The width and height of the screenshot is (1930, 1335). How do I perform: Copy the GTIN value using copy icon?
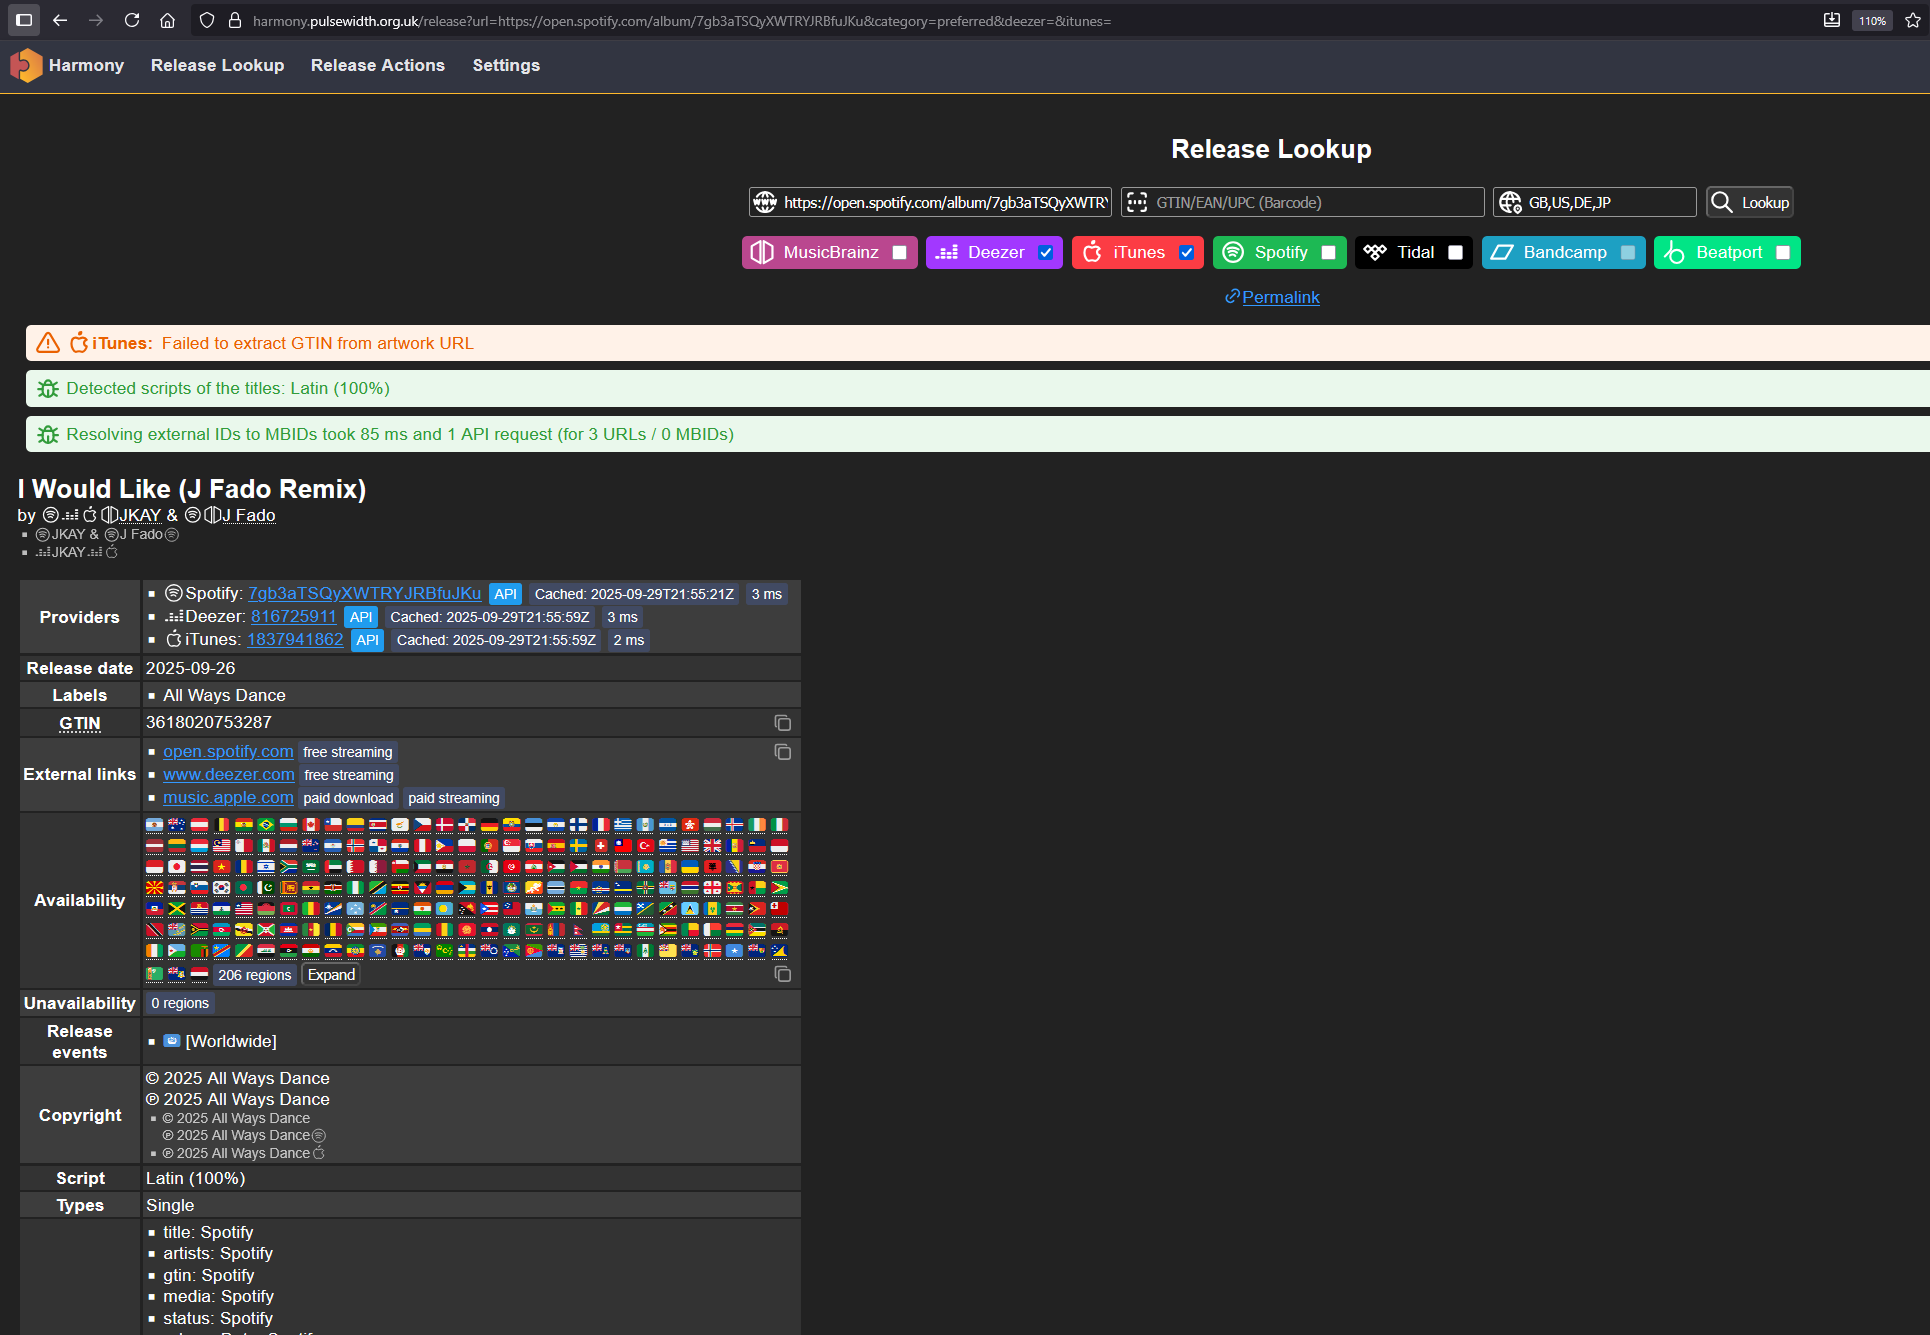[782, 723]
